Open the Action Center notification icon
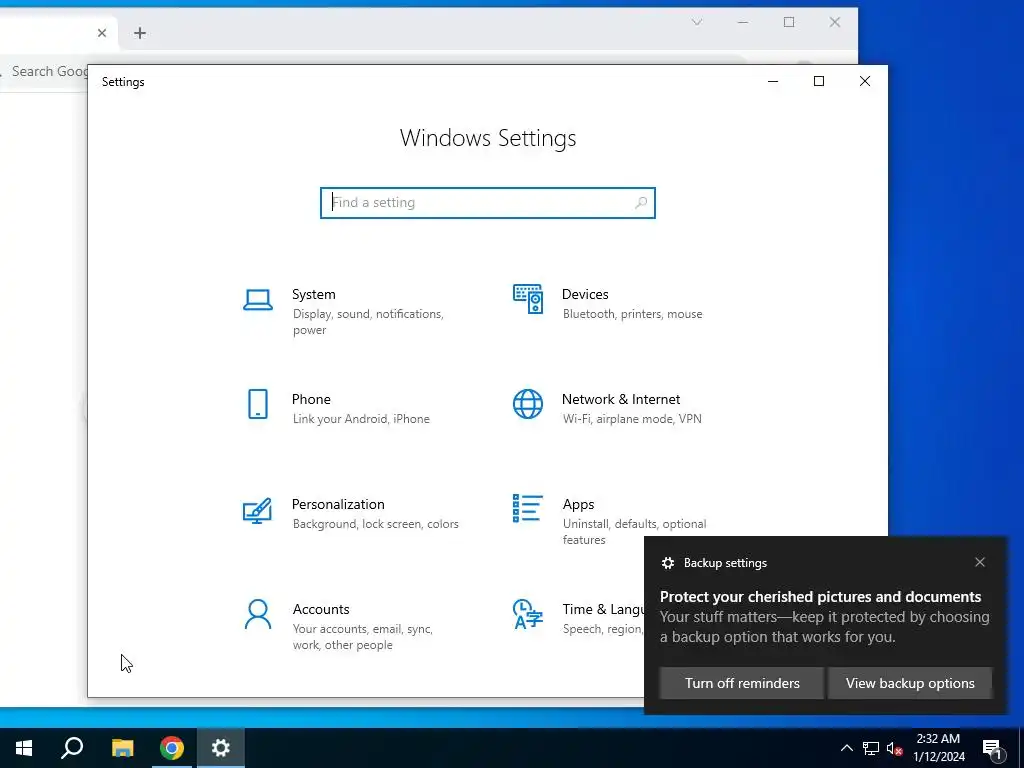The width and height of the screenshot is (1024, 768). pos(993,749)
